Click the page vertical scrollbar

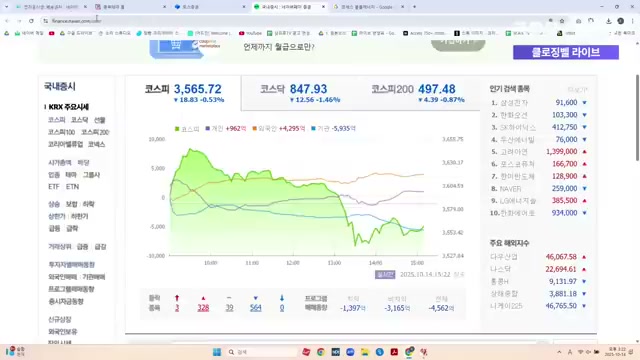[x=637, y=118]
